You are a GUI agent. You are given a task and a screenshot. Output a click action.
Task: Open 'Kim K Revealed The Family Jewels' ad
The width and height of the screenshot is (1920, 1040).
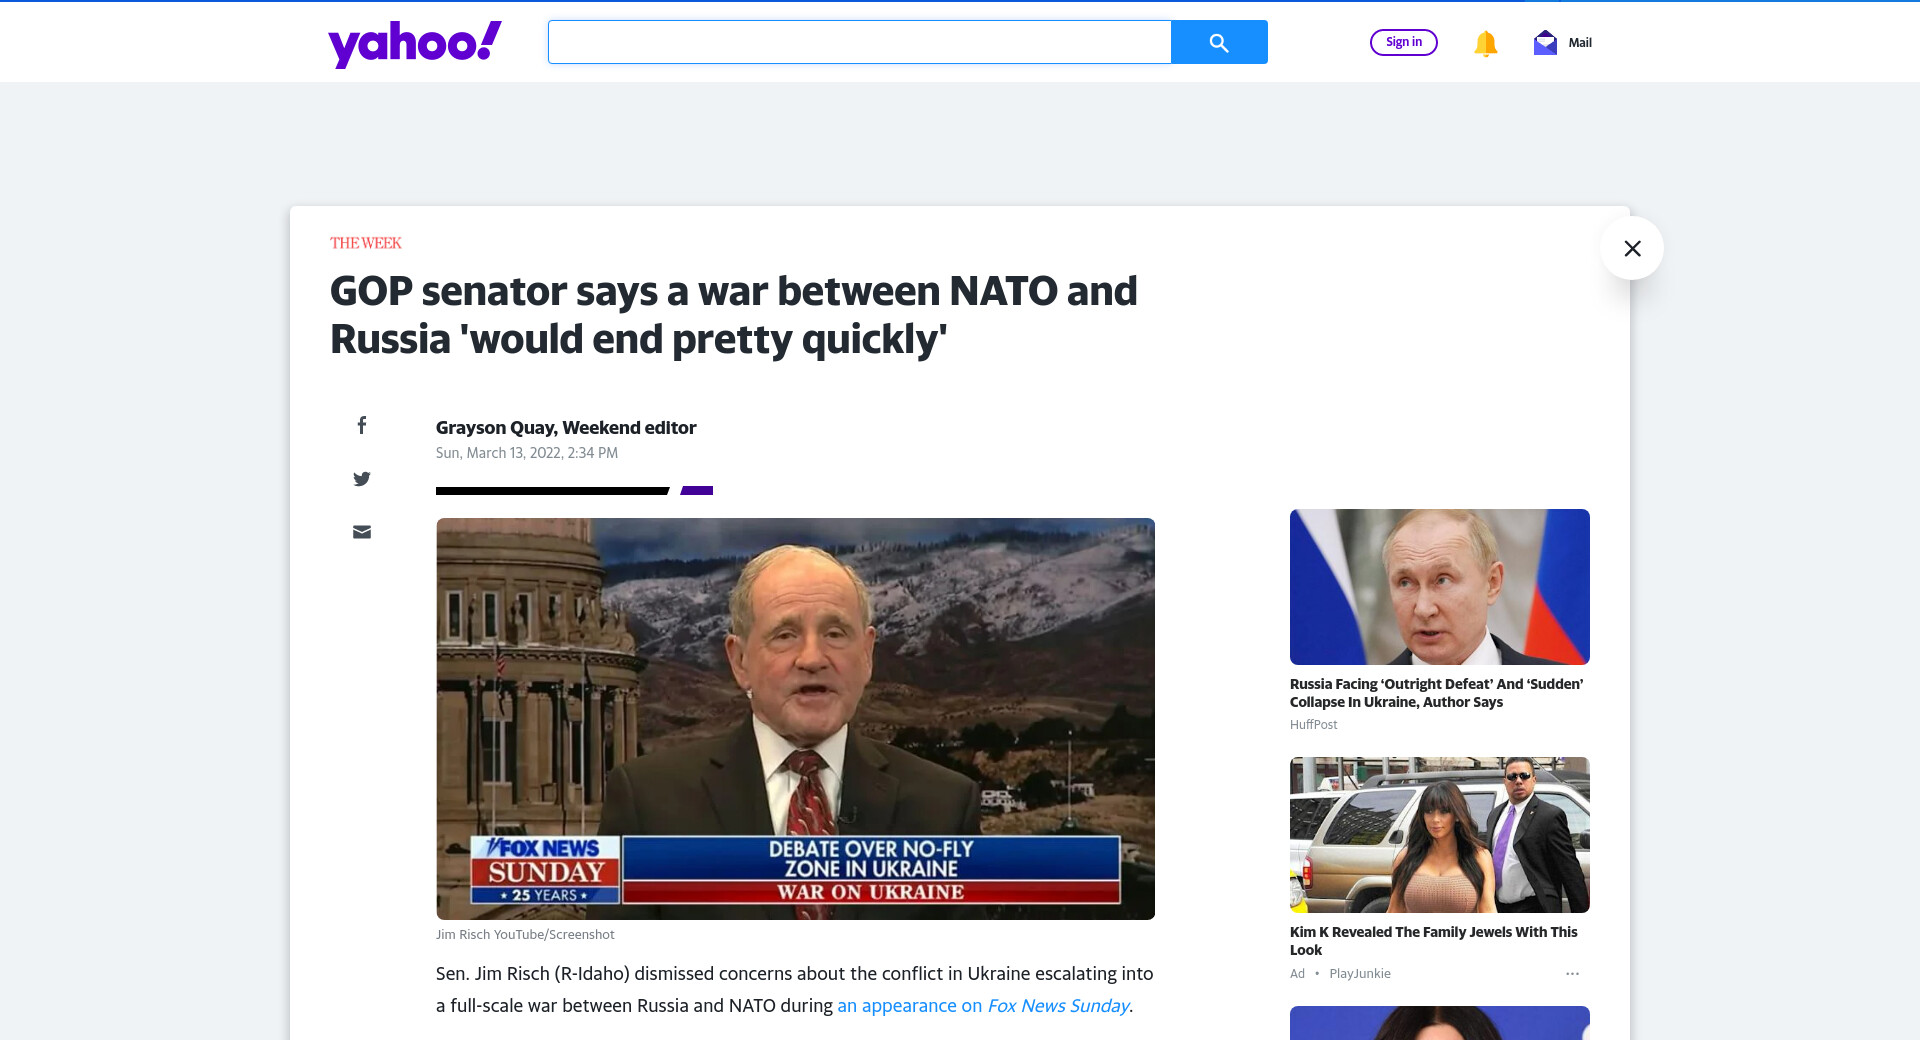[1434, 941]
